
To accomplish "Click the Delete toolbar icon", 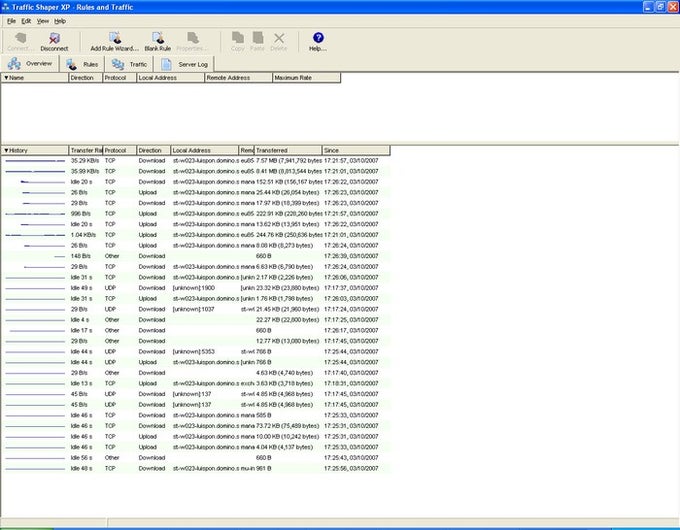I will pyautogui.click(x=279, y=42).
